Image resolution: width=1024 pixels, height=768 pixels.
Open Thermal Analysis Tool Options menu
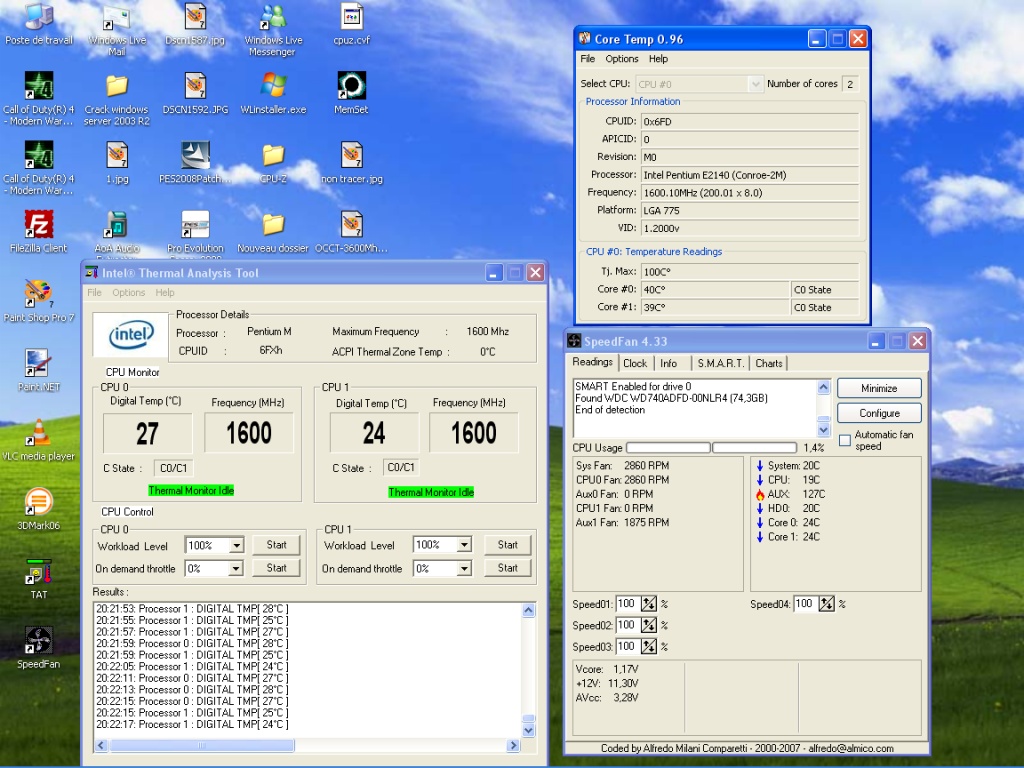click(x=129, y=293)
